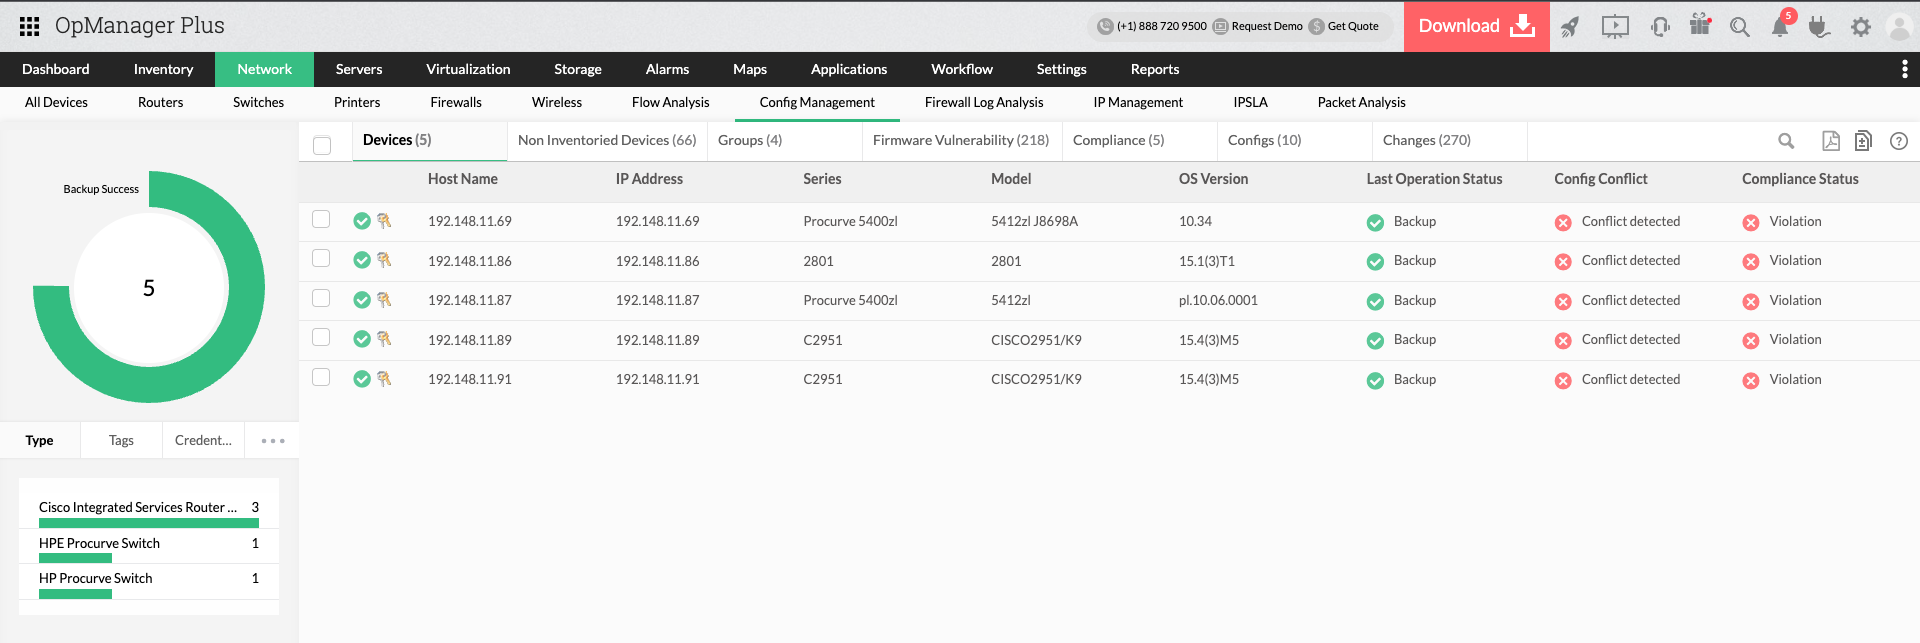
Task: Click the Request Demo link
Action: pos(1267,26)
